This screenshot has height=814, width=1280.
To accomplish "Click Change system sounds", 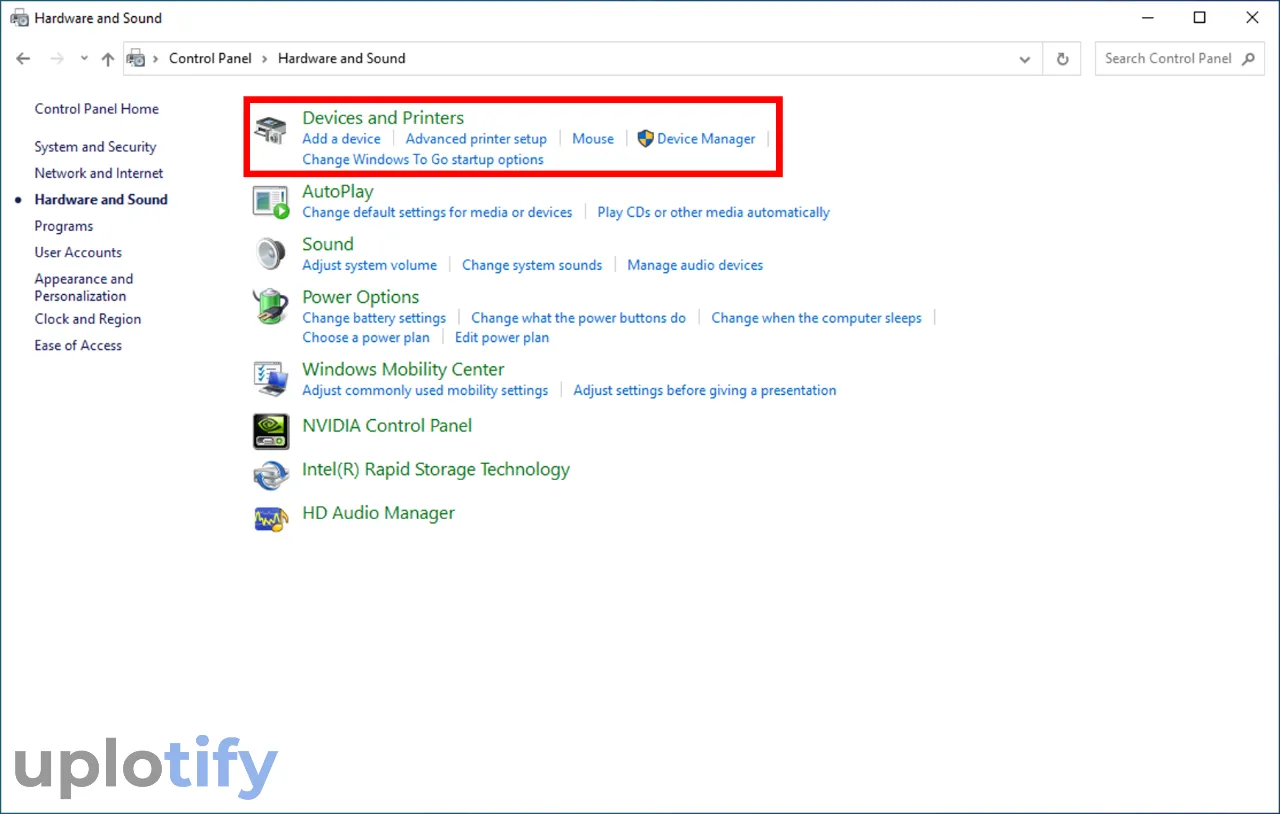I will click(x=532, y=265).
